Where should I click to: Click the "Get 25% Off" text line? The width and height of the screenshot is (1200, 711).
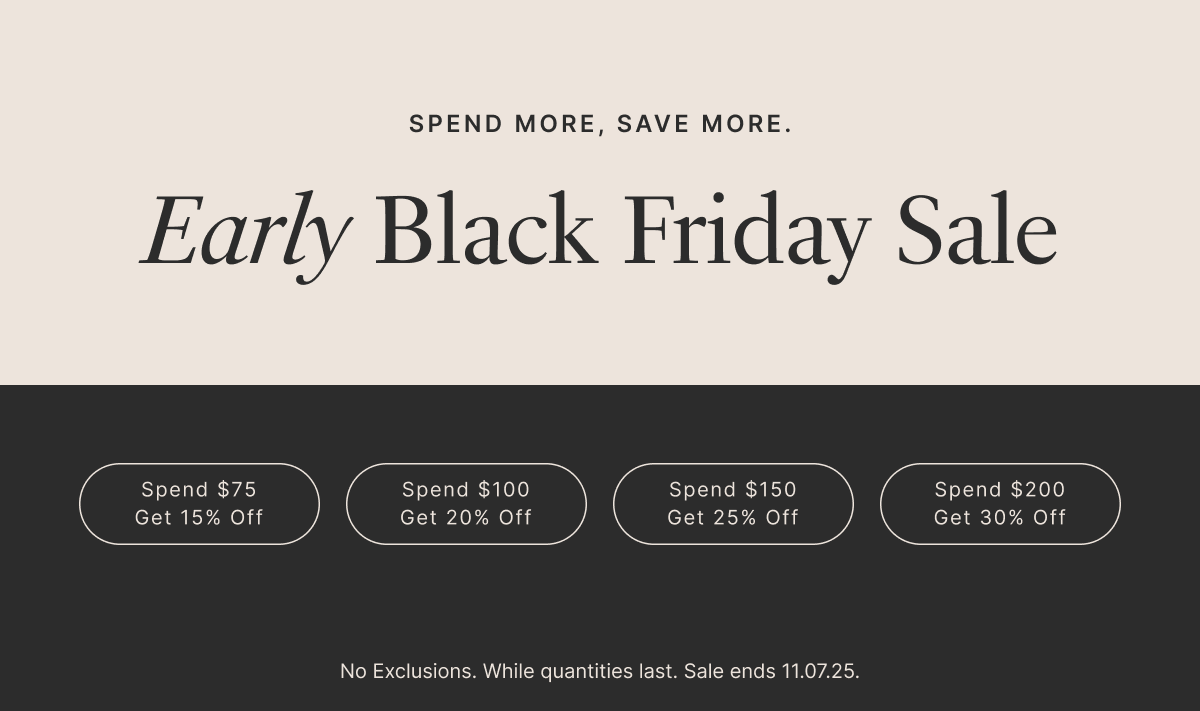pos(733,518)
